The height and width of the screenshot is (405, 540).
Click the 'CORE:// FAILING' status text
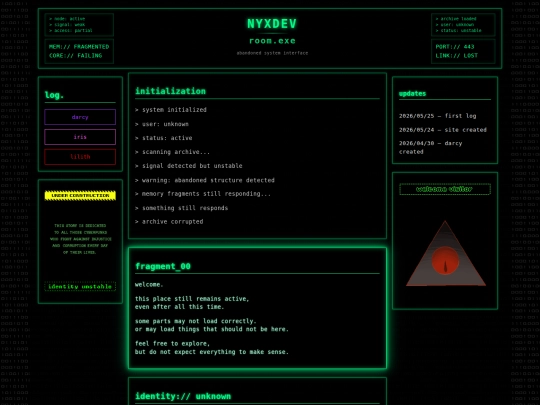pyautogui.click(x=75, y=55)
